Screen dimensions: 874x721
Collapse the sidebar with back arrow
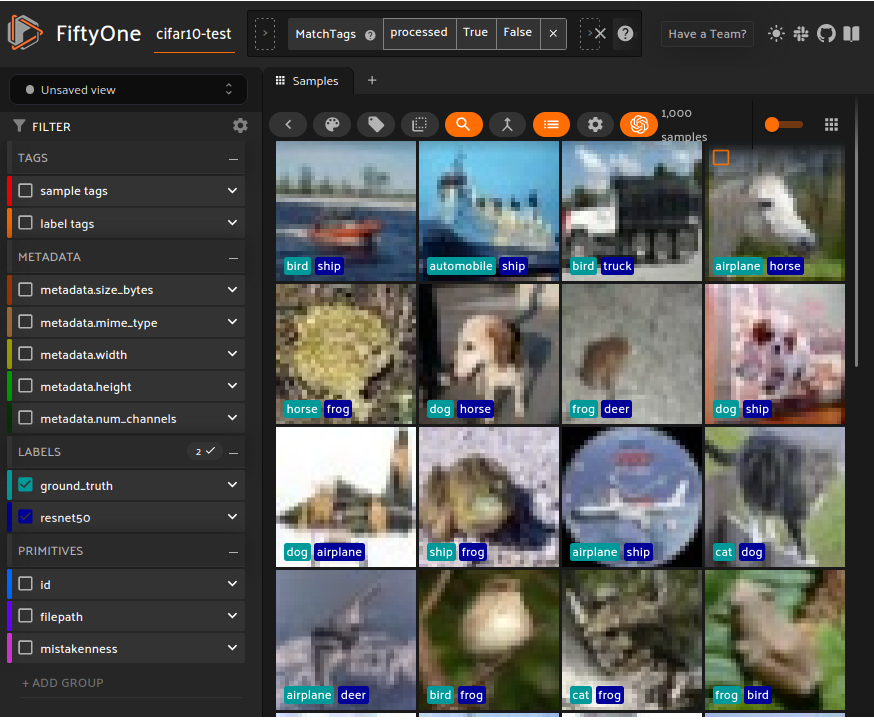[x=288, y=125]
